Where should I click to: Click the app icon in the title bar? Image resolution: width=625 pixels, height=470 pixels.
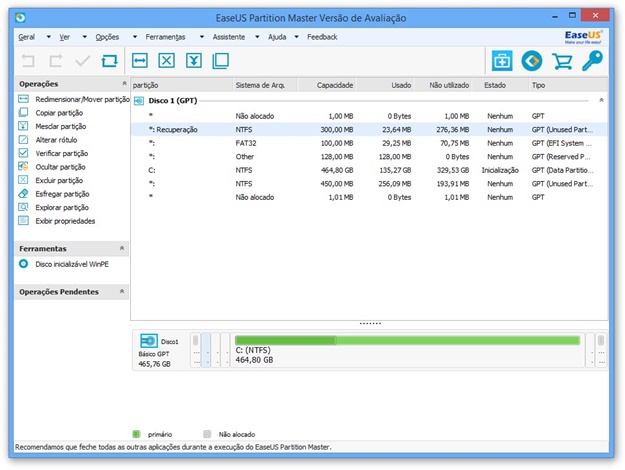tap(20, 18)
